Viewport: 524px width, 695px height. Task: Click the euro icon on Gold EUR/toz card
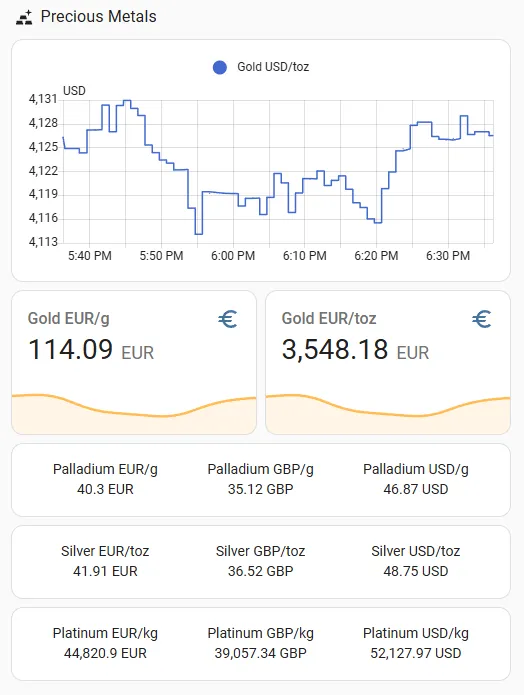(481, 319)
